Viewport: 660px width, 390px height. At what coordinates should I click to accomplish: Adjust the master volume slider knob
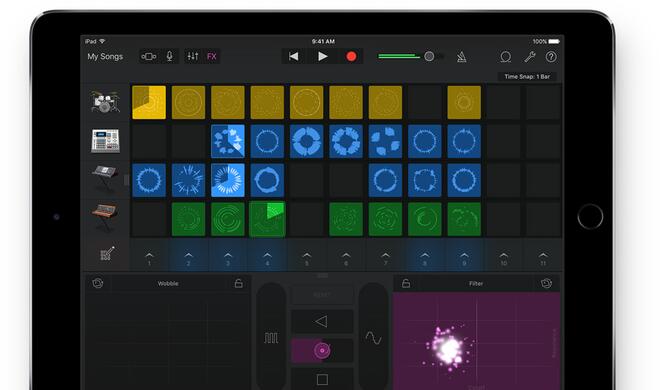click(429, 56)
